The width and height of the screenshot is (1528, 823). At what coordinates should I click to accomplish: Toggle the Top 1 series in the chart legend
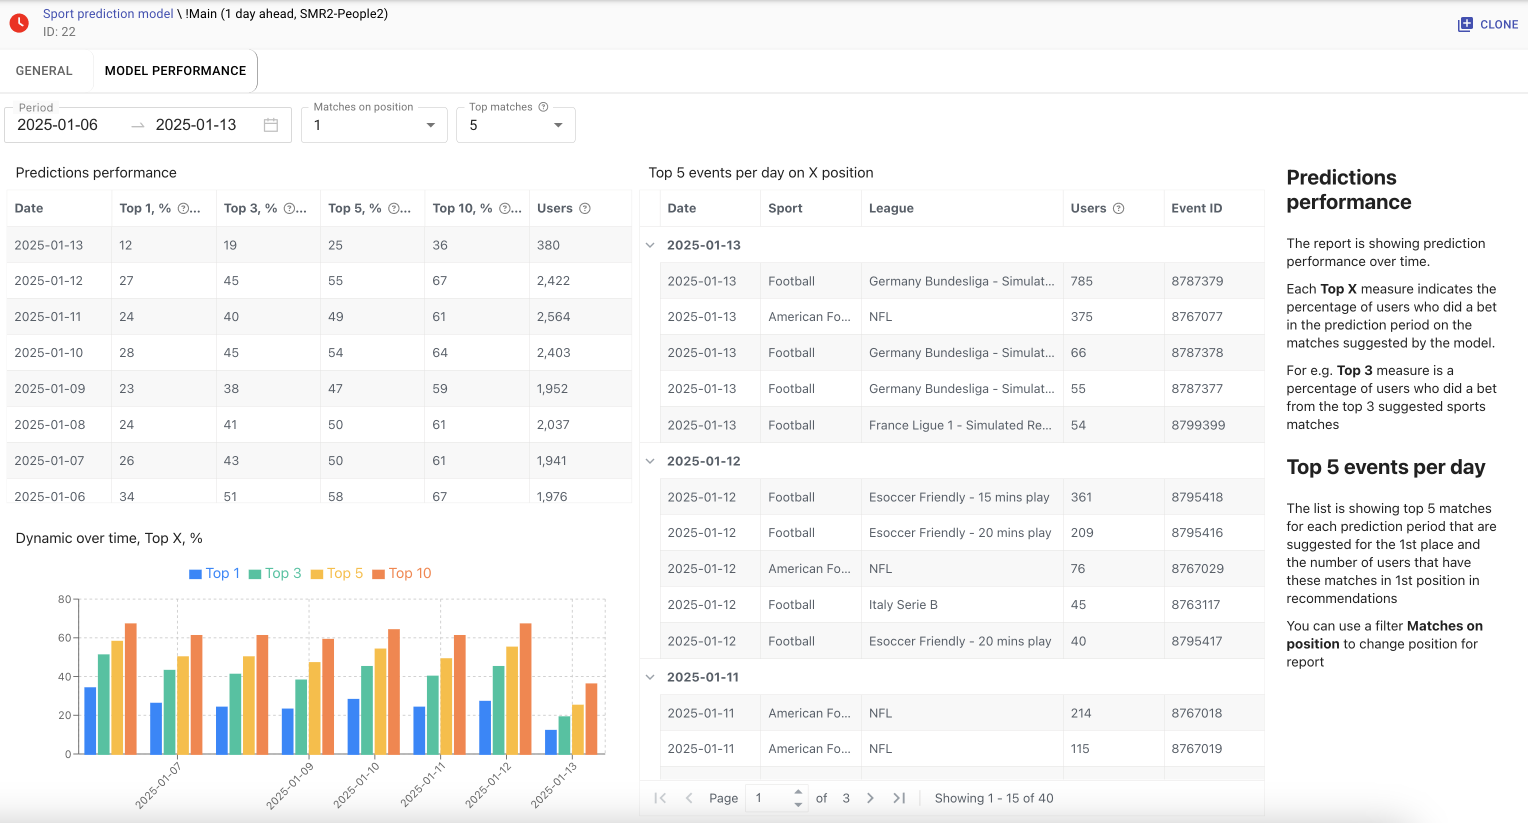[x=215, y=574]
